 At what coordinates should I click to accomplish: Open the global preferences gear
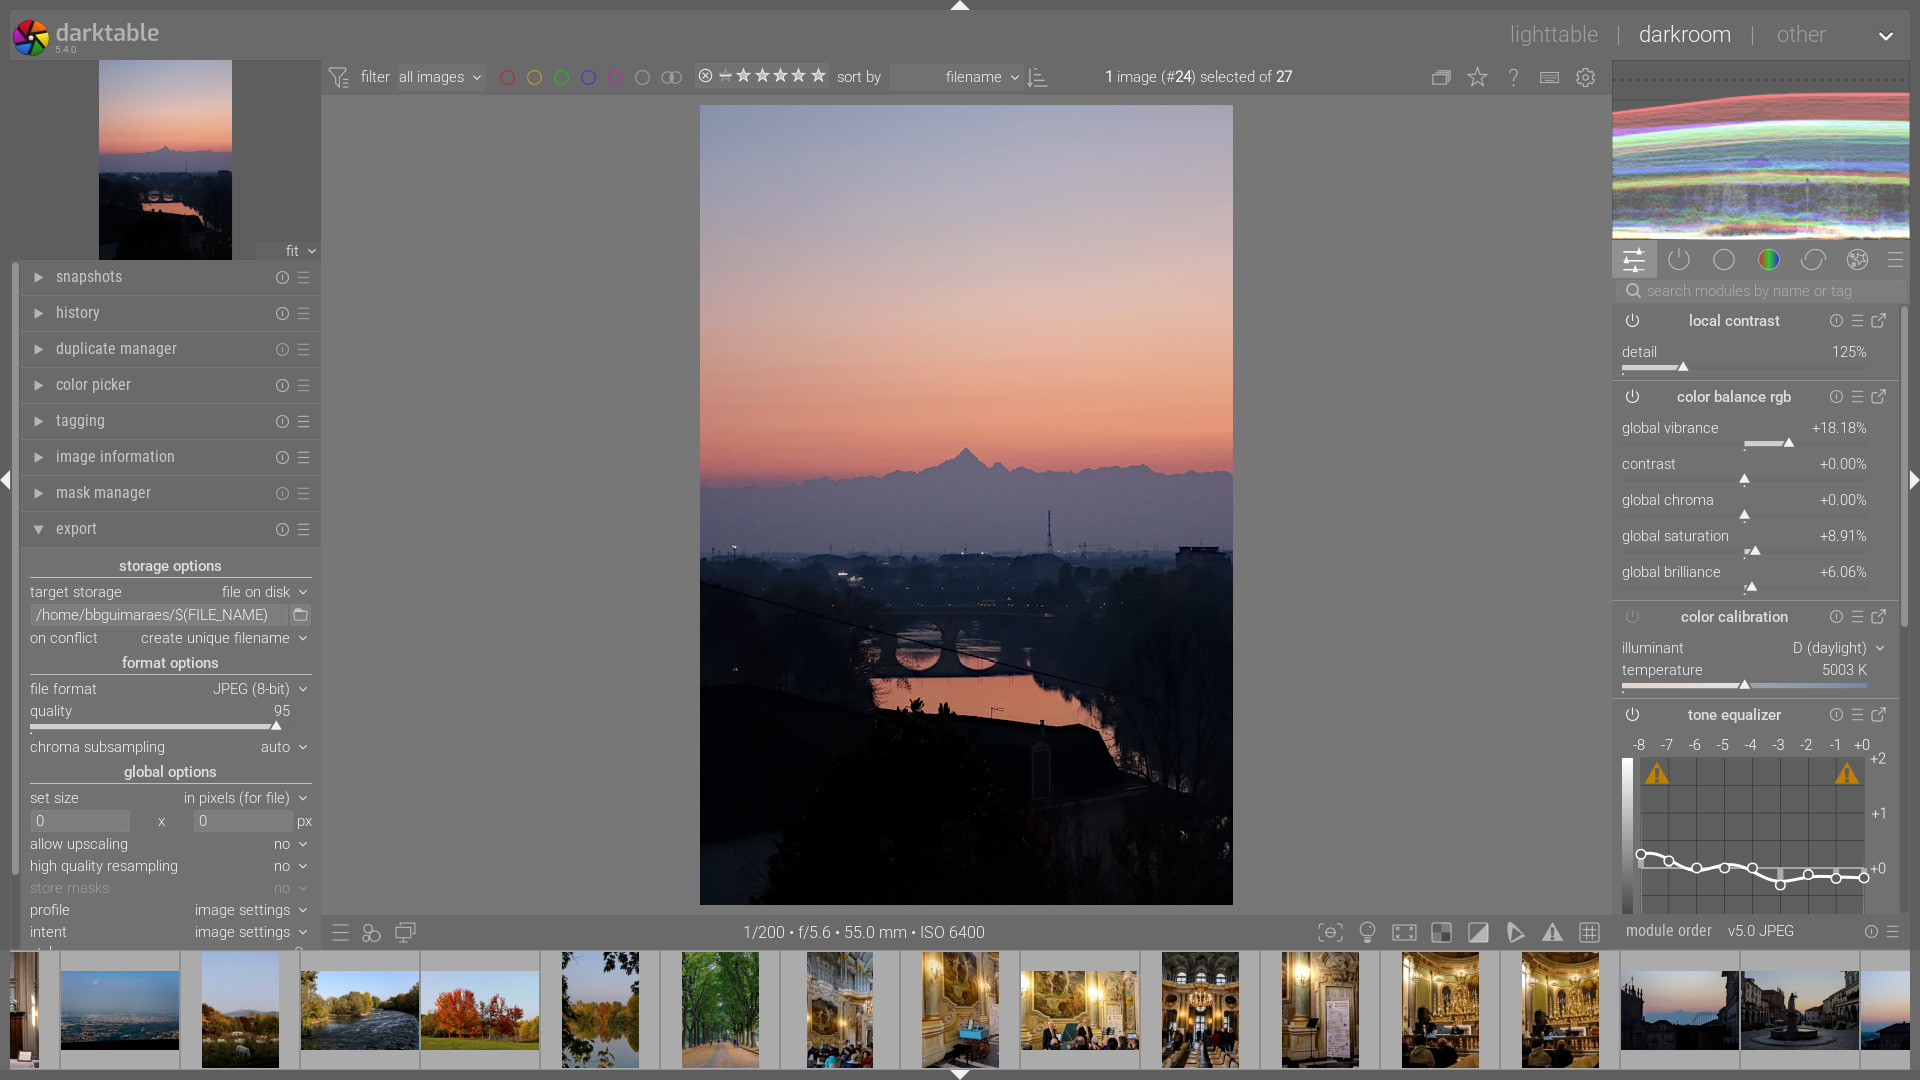point(1585,77)
